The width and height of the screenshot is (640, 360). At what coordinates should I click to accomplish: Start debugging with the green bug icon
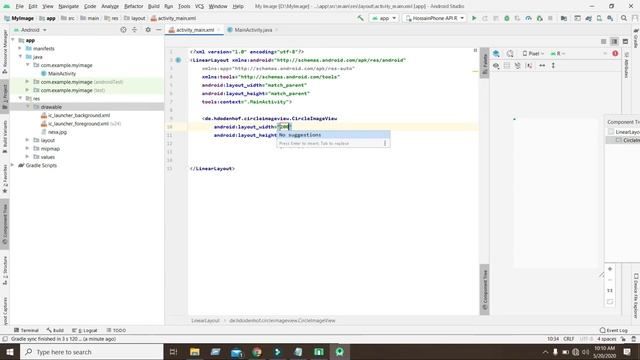507,18
